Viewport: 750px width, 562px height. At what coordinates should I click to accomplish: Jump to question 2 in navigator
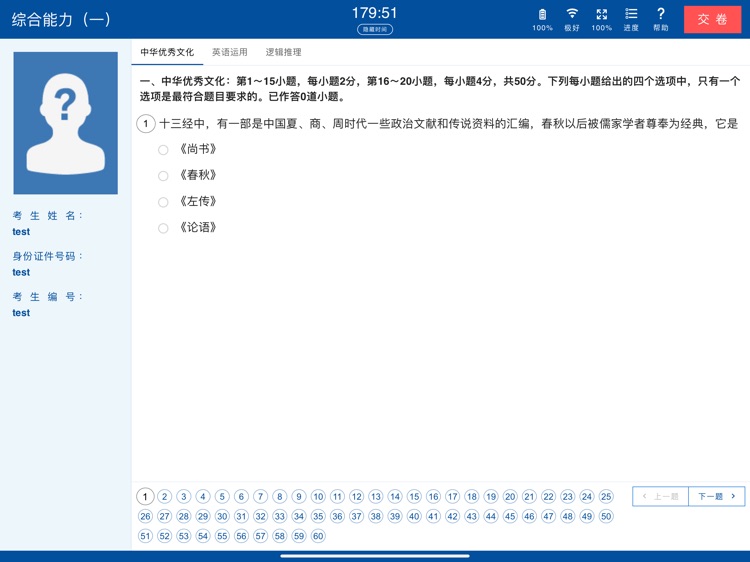165,496
